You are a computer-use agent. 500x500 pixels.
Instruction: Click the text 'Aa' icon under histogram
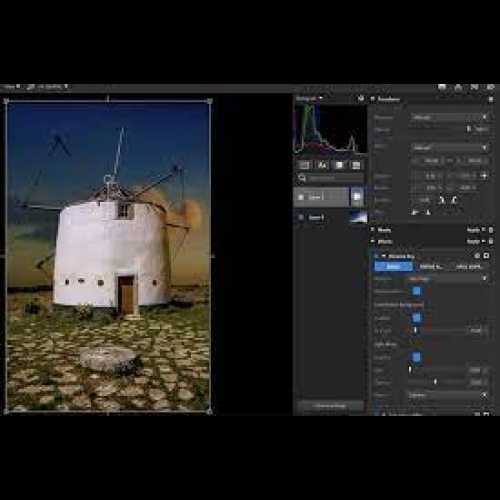click(x=322, y=165)
